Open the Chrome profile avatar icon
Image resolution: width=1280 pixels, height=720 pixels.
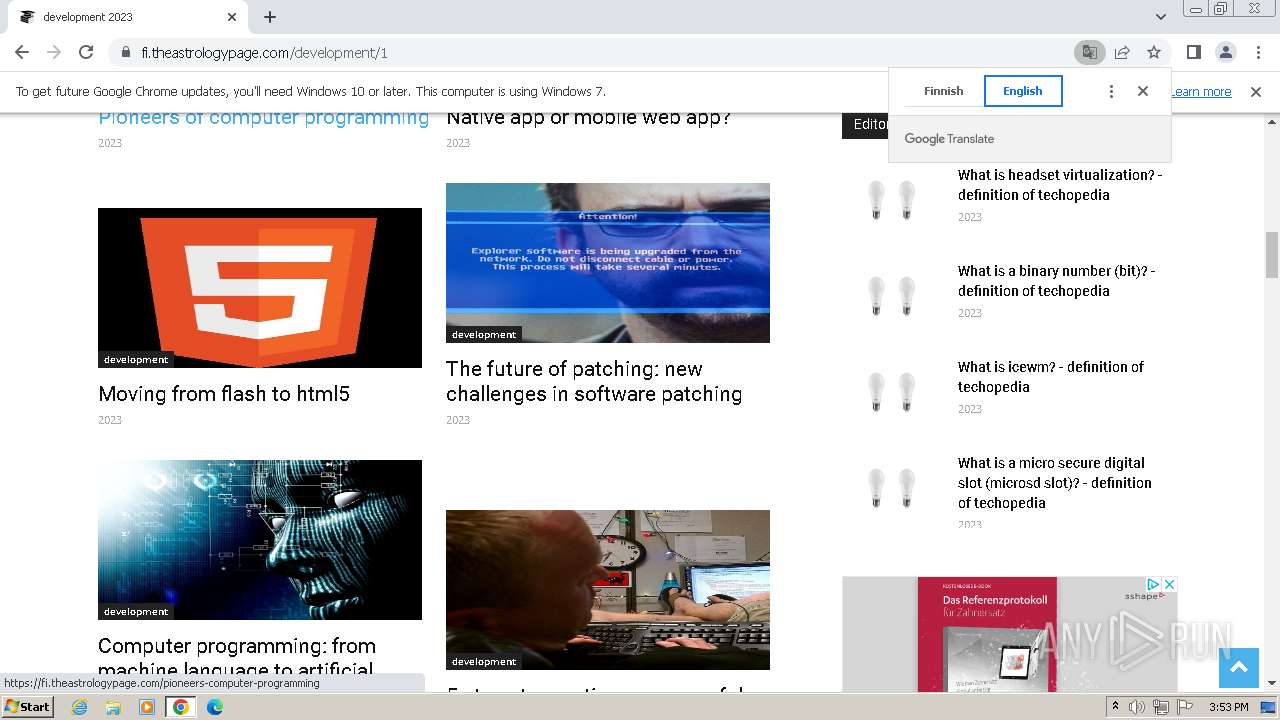point(1225,52)
